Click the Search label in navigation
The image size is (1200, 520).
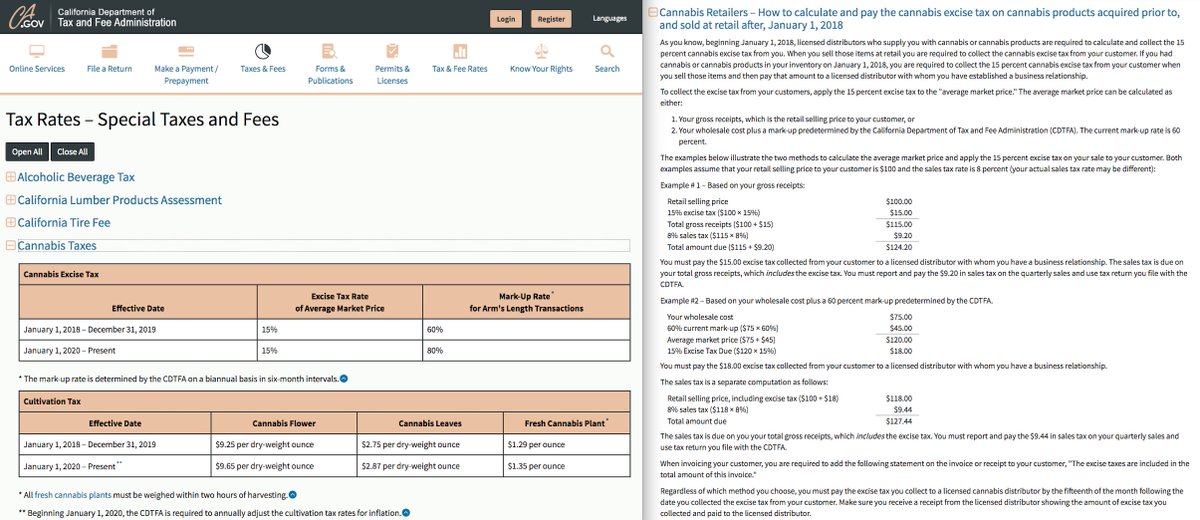(607, 69)
